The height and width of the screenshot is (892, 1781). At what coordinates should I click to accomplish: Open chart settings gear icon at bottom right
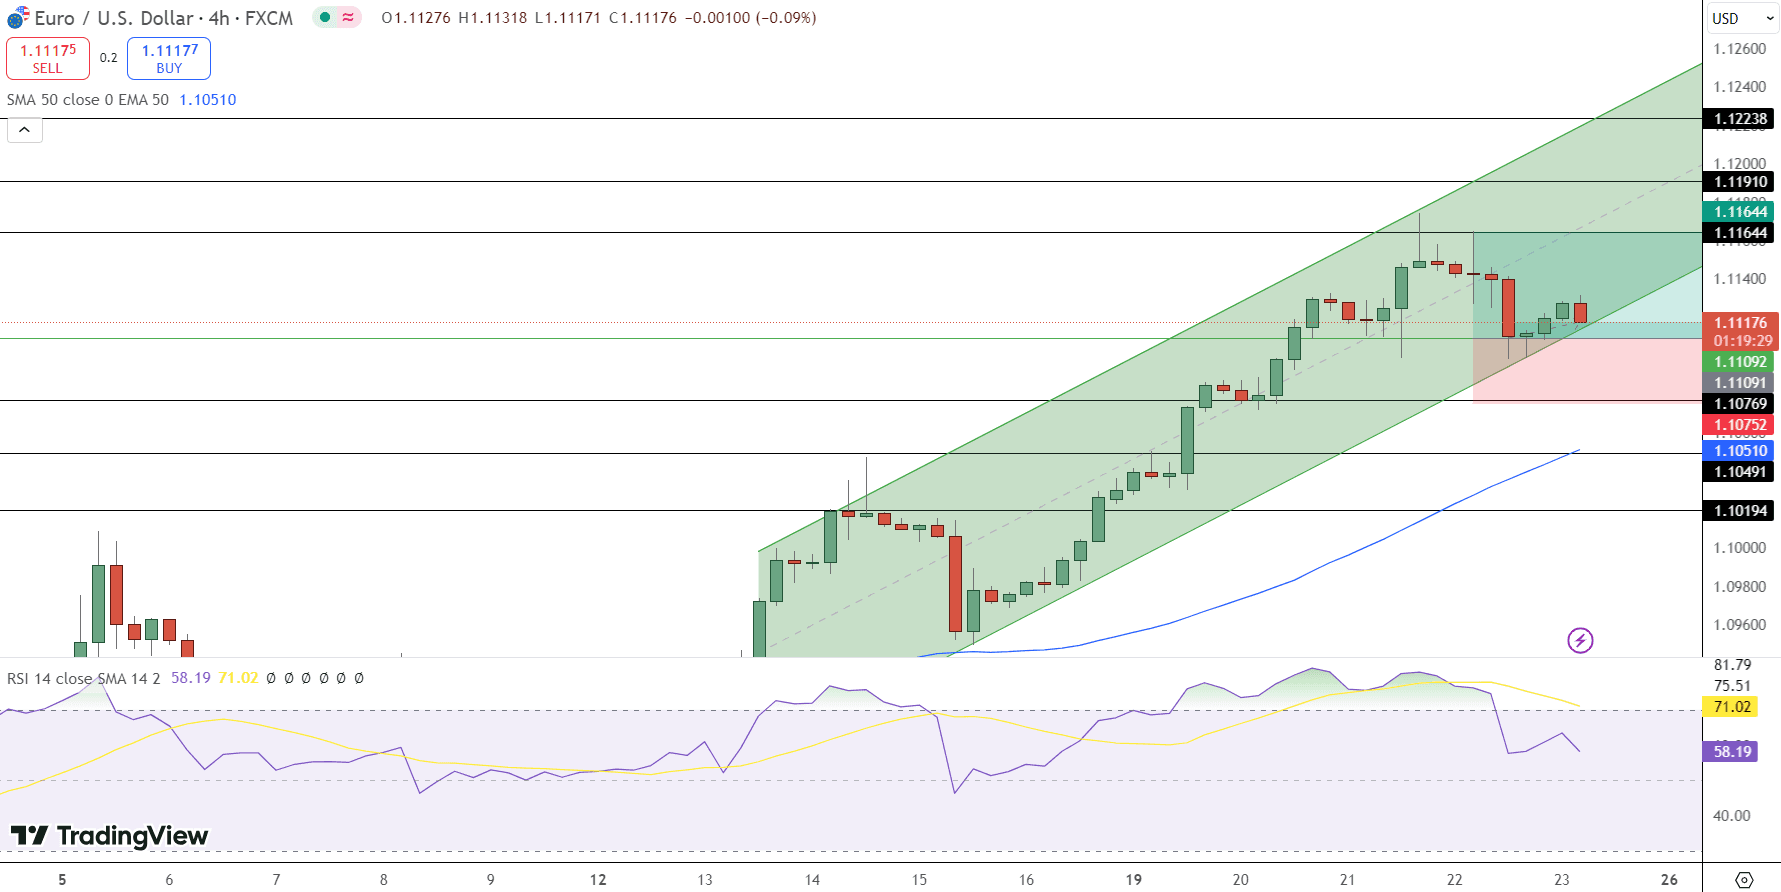pos(1744,880)
